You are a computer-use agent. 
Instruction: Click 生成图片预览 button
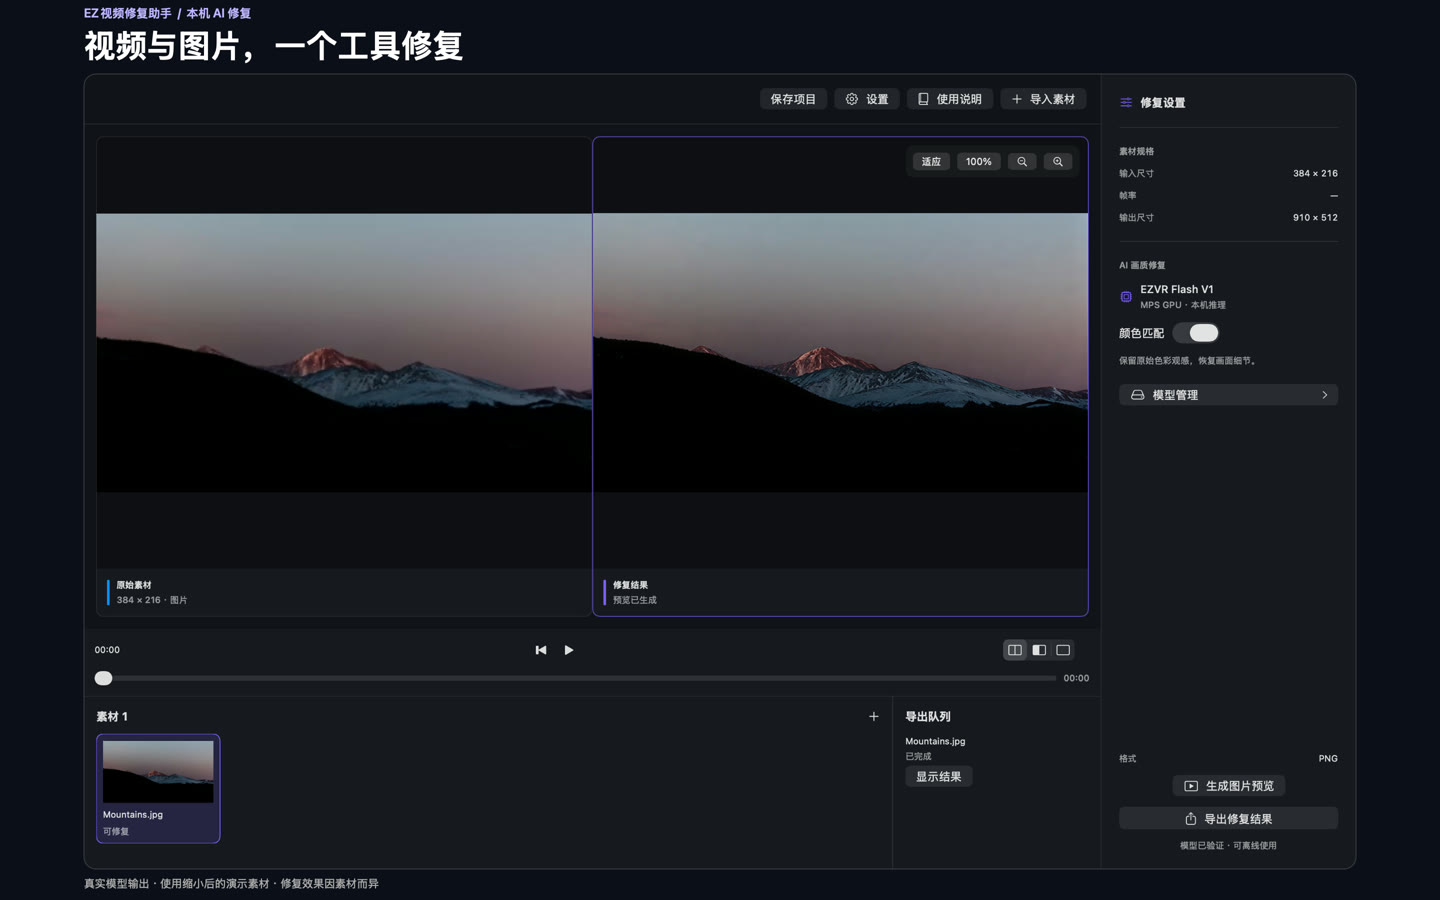point(1228,786)
